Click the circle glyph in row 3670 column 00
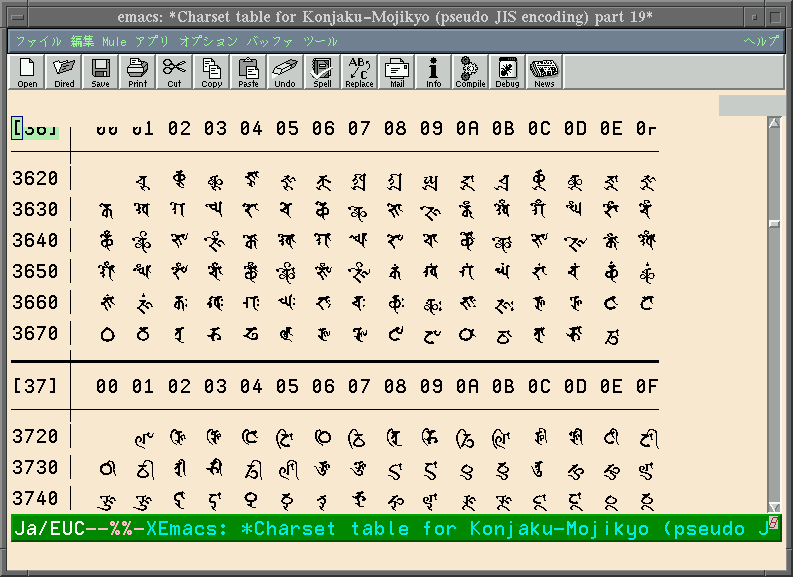Viewport: 793px width, 577px height. click(107, 335)
